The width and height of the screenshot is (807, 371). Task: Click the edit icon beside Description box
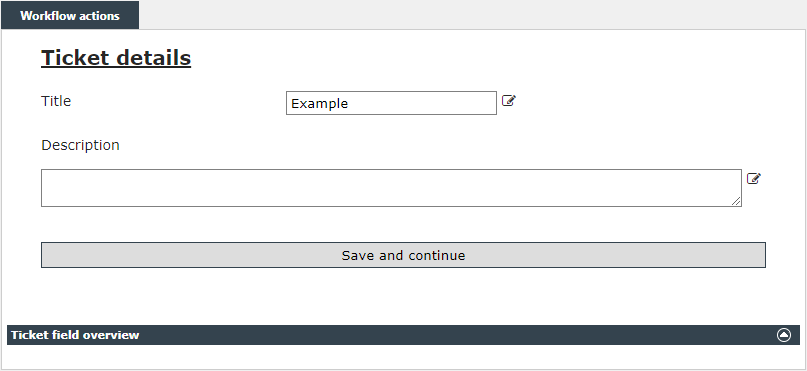(x=753, y=179)
